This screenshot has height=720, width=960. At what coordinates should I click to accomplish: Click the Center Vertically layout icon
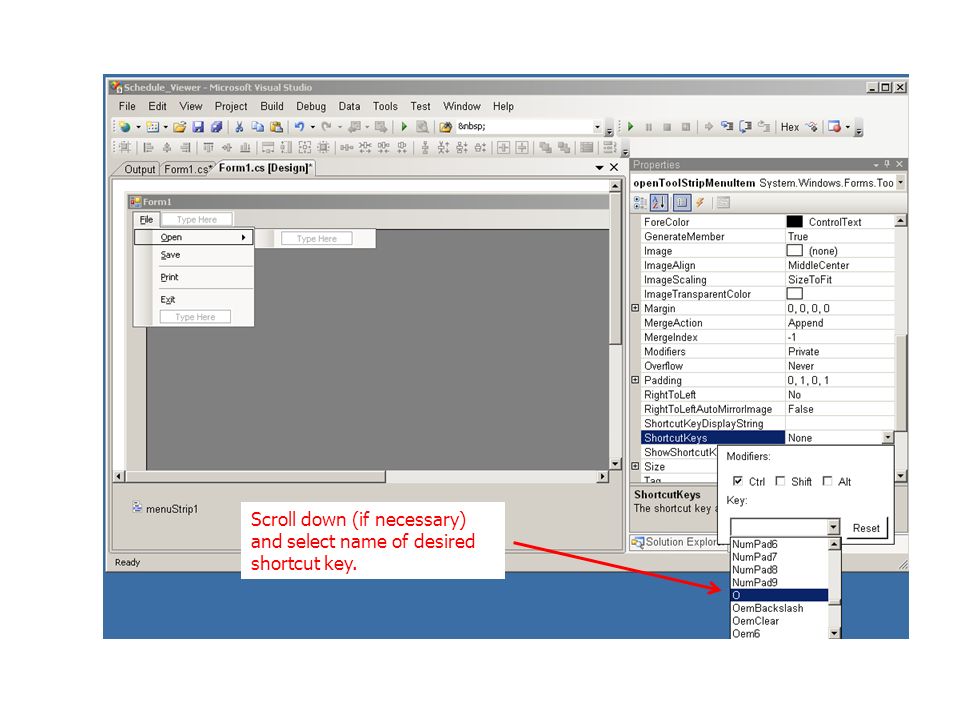point(522,148)
